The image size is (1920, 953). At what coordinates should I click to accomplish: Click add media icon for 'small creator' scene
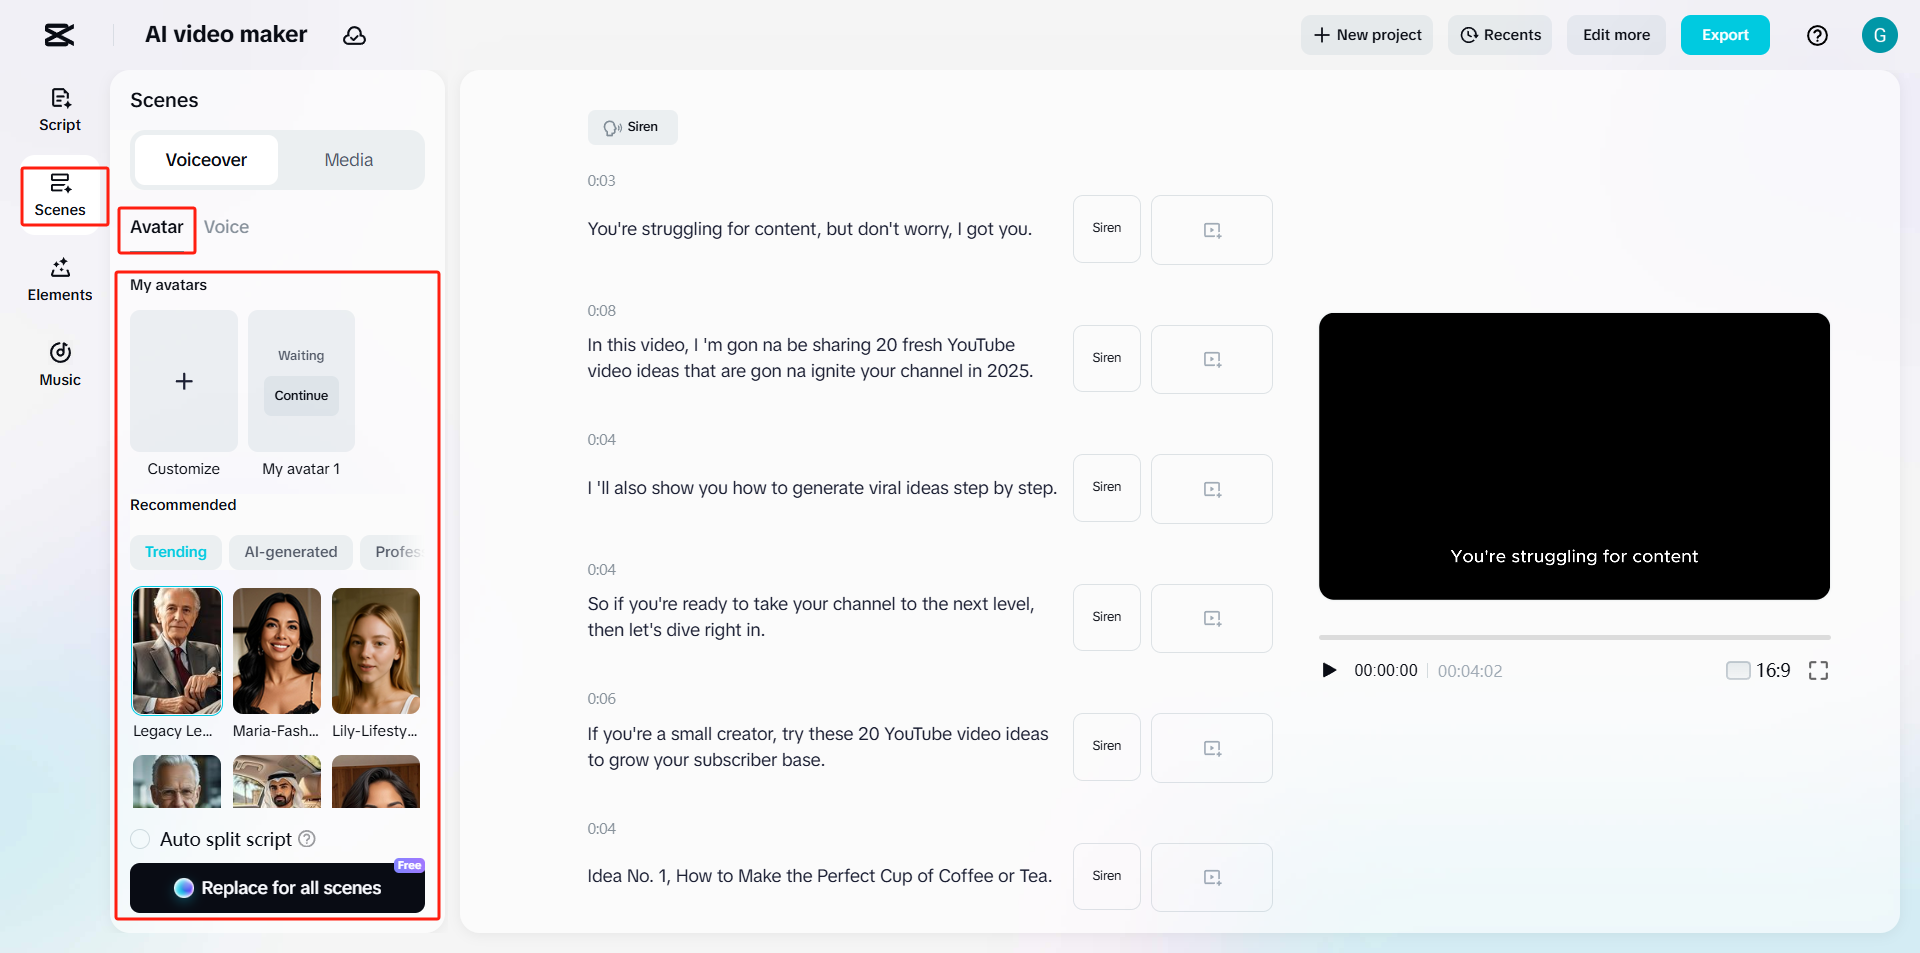1212,748
